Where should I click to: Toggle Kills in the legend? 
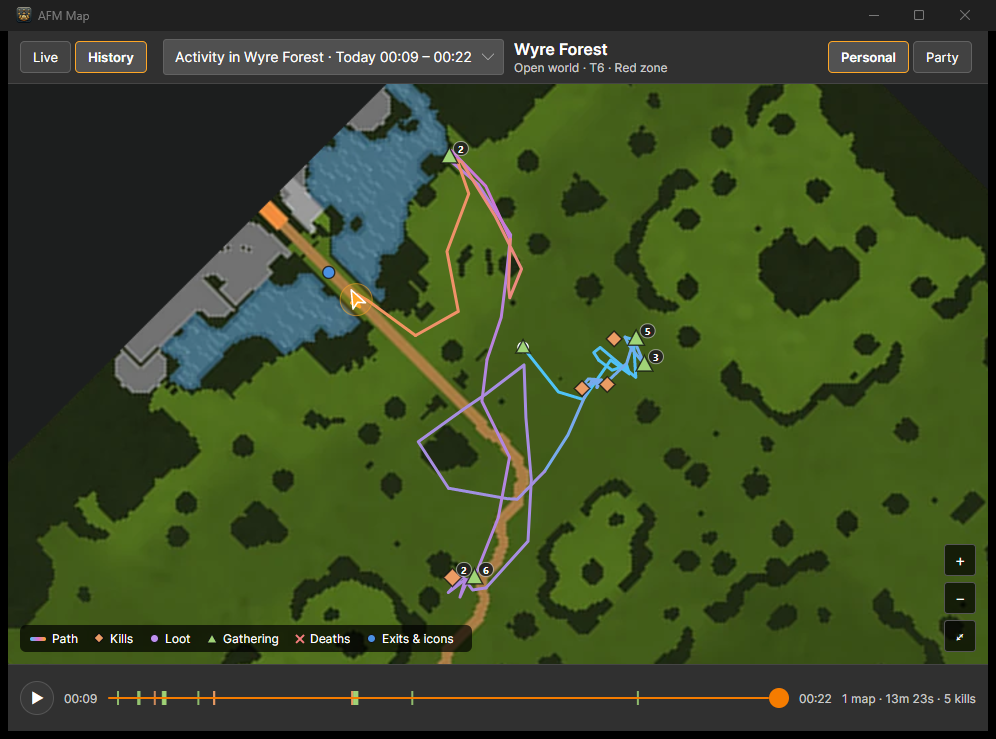[x=114, y=639]
